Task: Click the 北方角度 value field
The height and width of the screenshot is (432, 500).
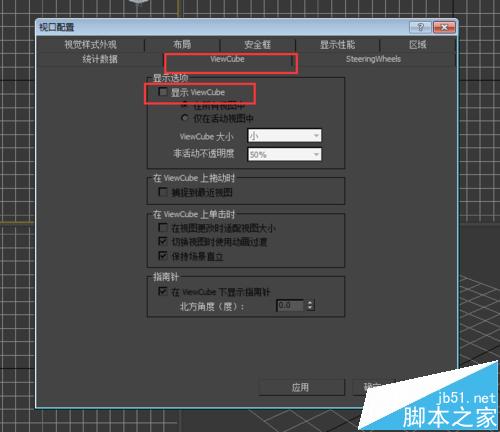Action: pyautogui.click(x=290, y=305)
